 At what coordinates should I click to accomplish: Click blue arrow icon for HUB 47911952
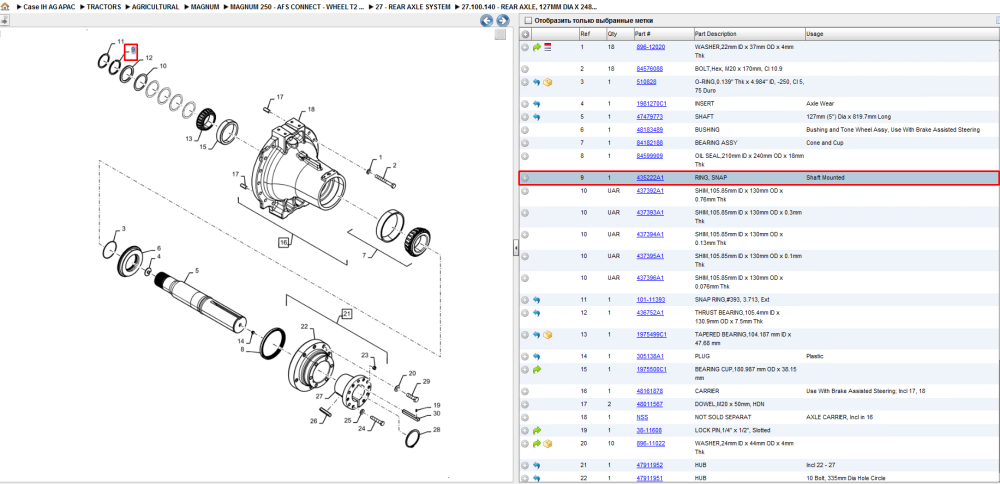tap(537, 466)
